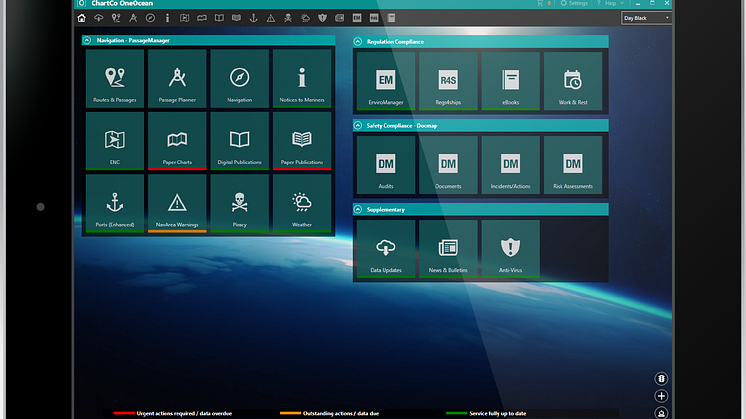746x419 pixels.
Task: Open the Notices to Mariners tile
Action: (x=302, y=78)
